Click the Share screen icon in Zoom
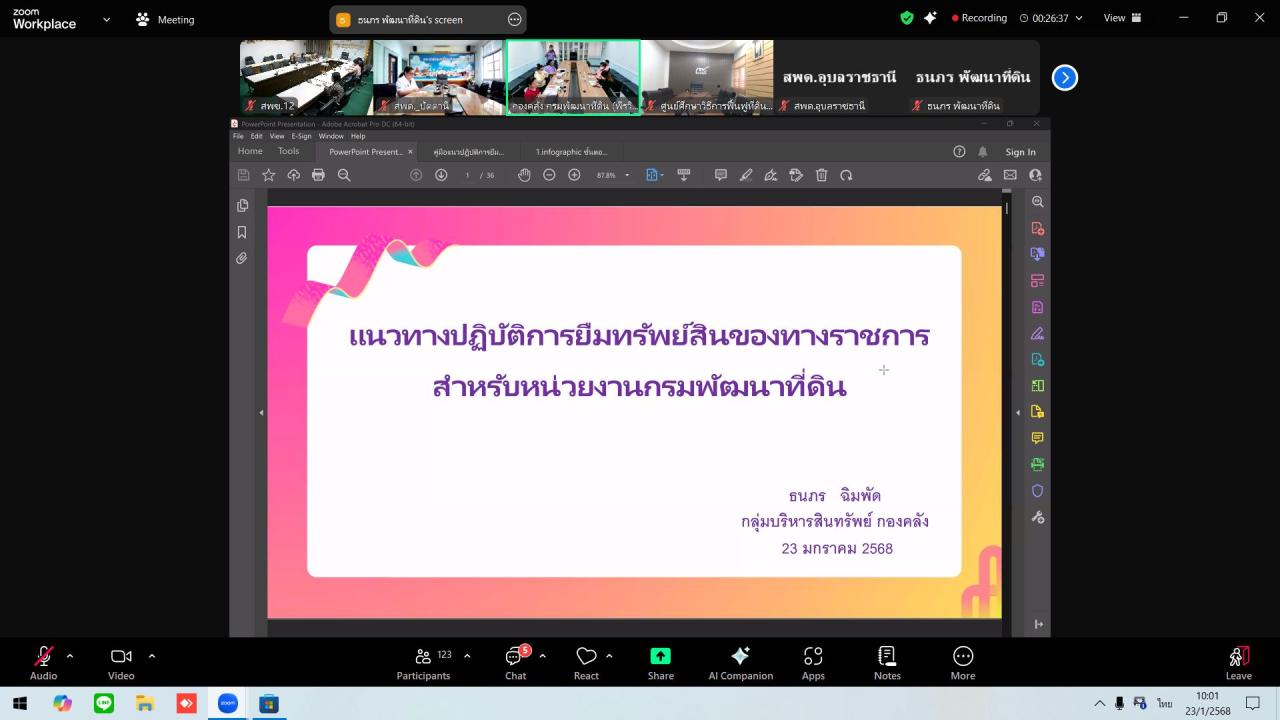The image size is (1280, 720). pyautogui.click(x=660, y=655)
